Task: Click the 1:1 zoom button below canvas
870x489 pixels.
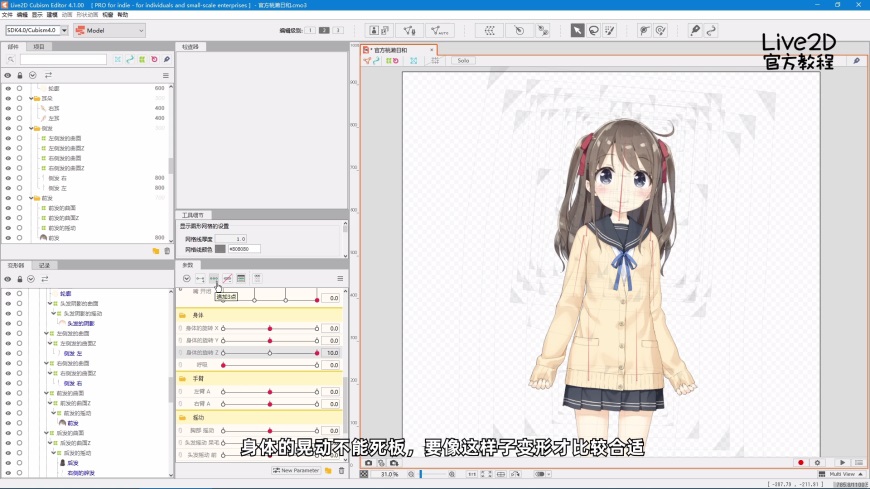Action: coord(472,474)
